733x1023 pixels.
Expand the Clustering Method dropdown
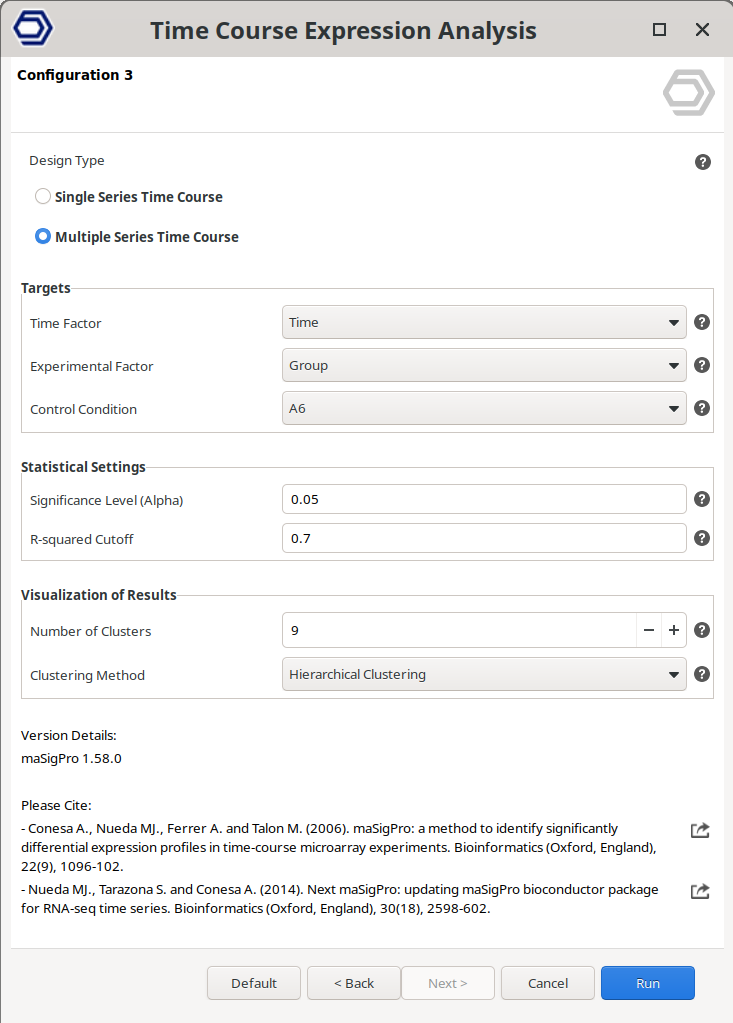(484, 674)
